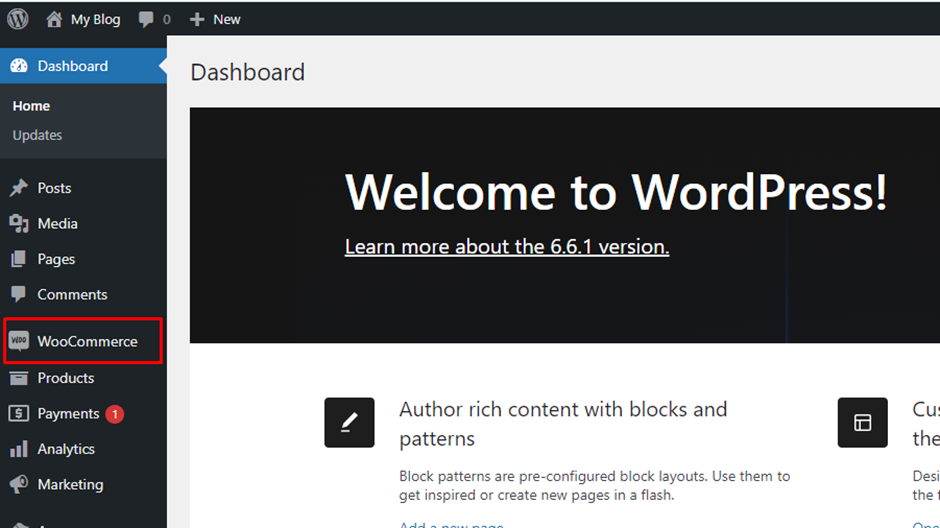940x528 pixels.
Task: Click the Comments speech bubble sidebar icon
Action: [19, 294]
